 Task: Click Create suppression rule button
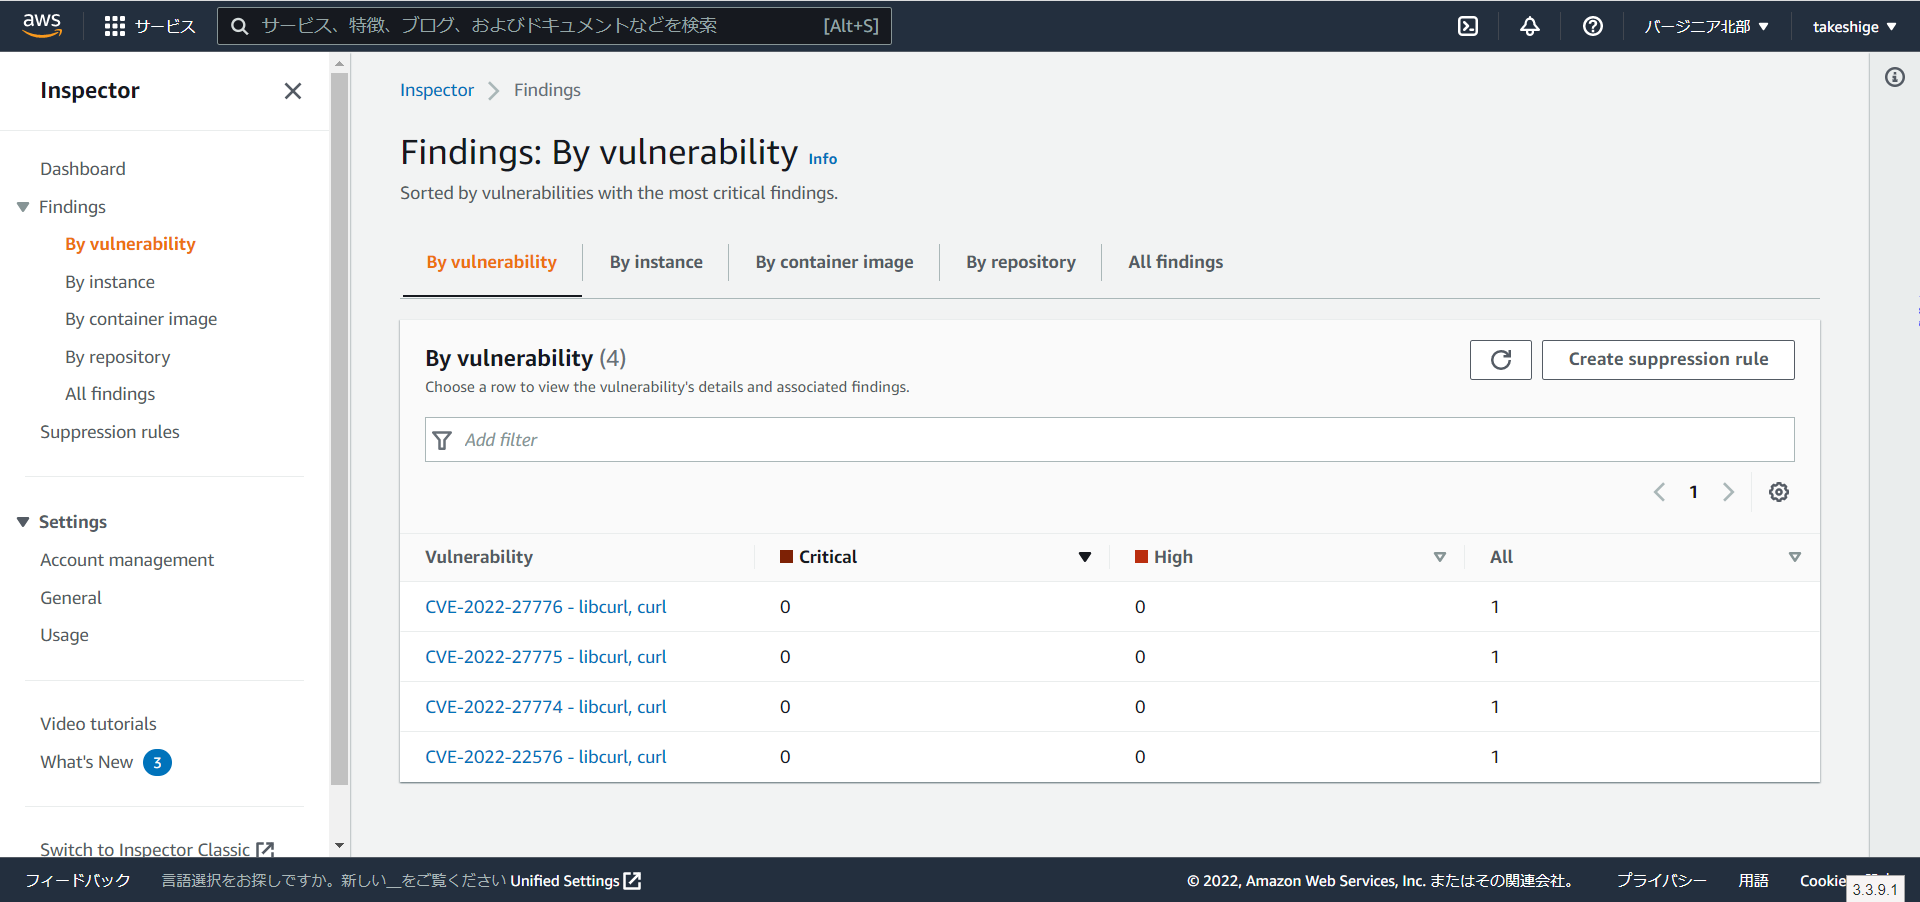click(1668, 360)
